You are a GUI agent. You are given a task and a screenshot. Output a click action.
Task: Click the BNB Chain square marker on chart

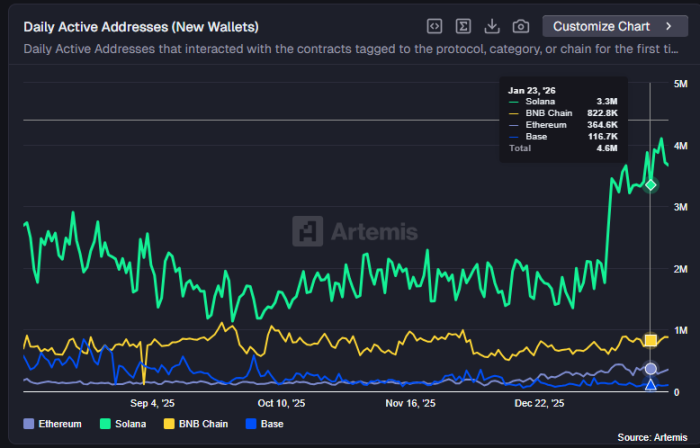651,341
